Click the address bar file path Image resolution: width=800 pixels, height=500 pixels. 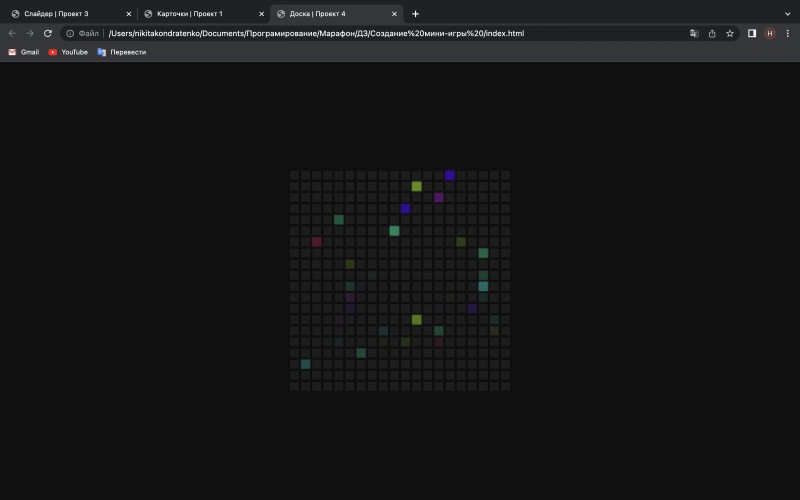click(x=316, y=34)
